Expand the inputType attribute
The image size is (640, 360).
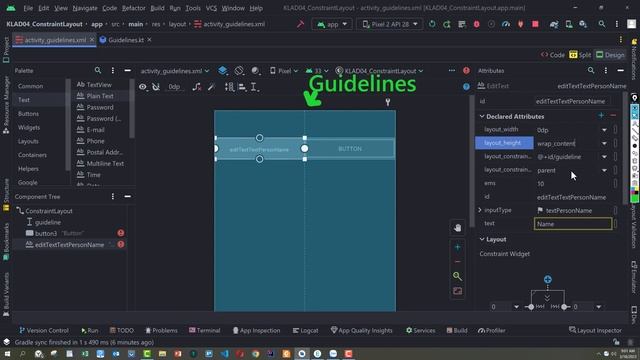(x=480, y=210)
